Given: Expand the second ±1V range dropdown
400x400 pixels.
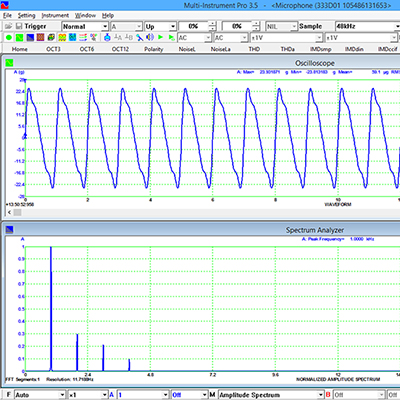Looking at the screenshot, I should click(x=394, y=38).
